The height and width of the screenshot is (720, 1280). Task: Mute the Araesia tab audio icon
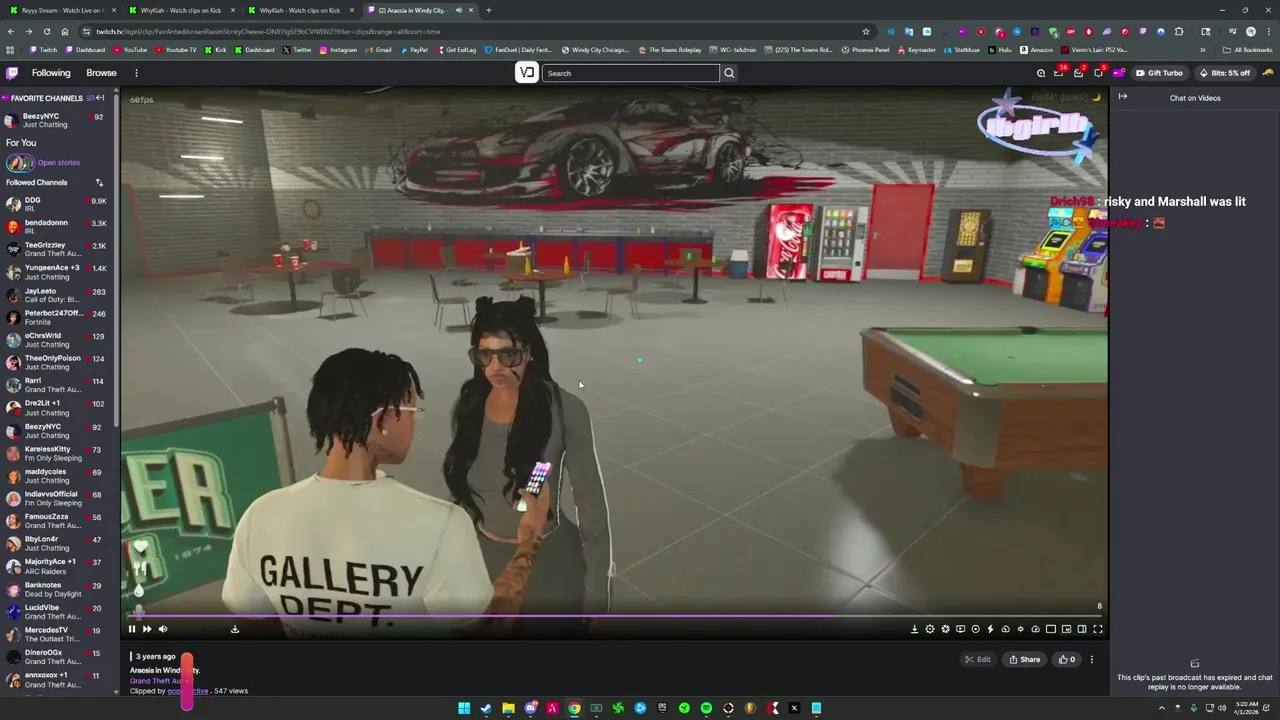459,10
